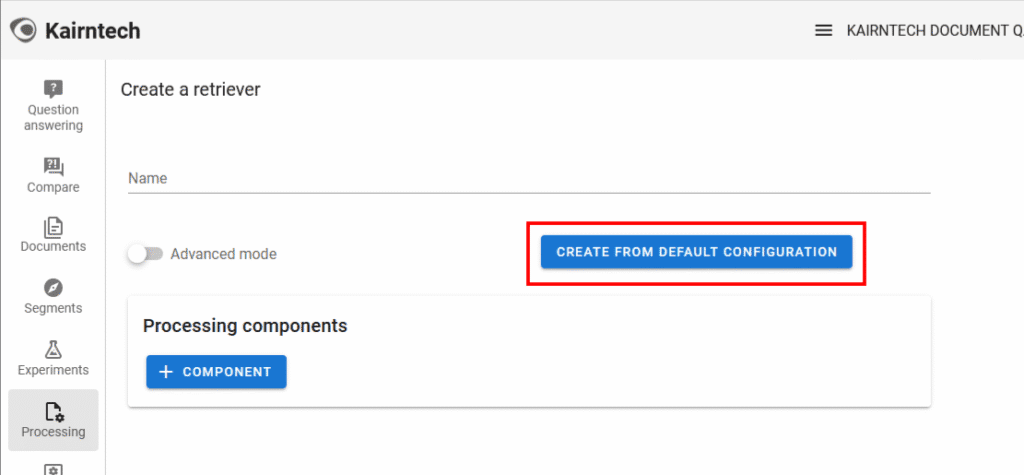Open the Kairntech Document project title menu
1024x475 pixels.
(930, 30)
